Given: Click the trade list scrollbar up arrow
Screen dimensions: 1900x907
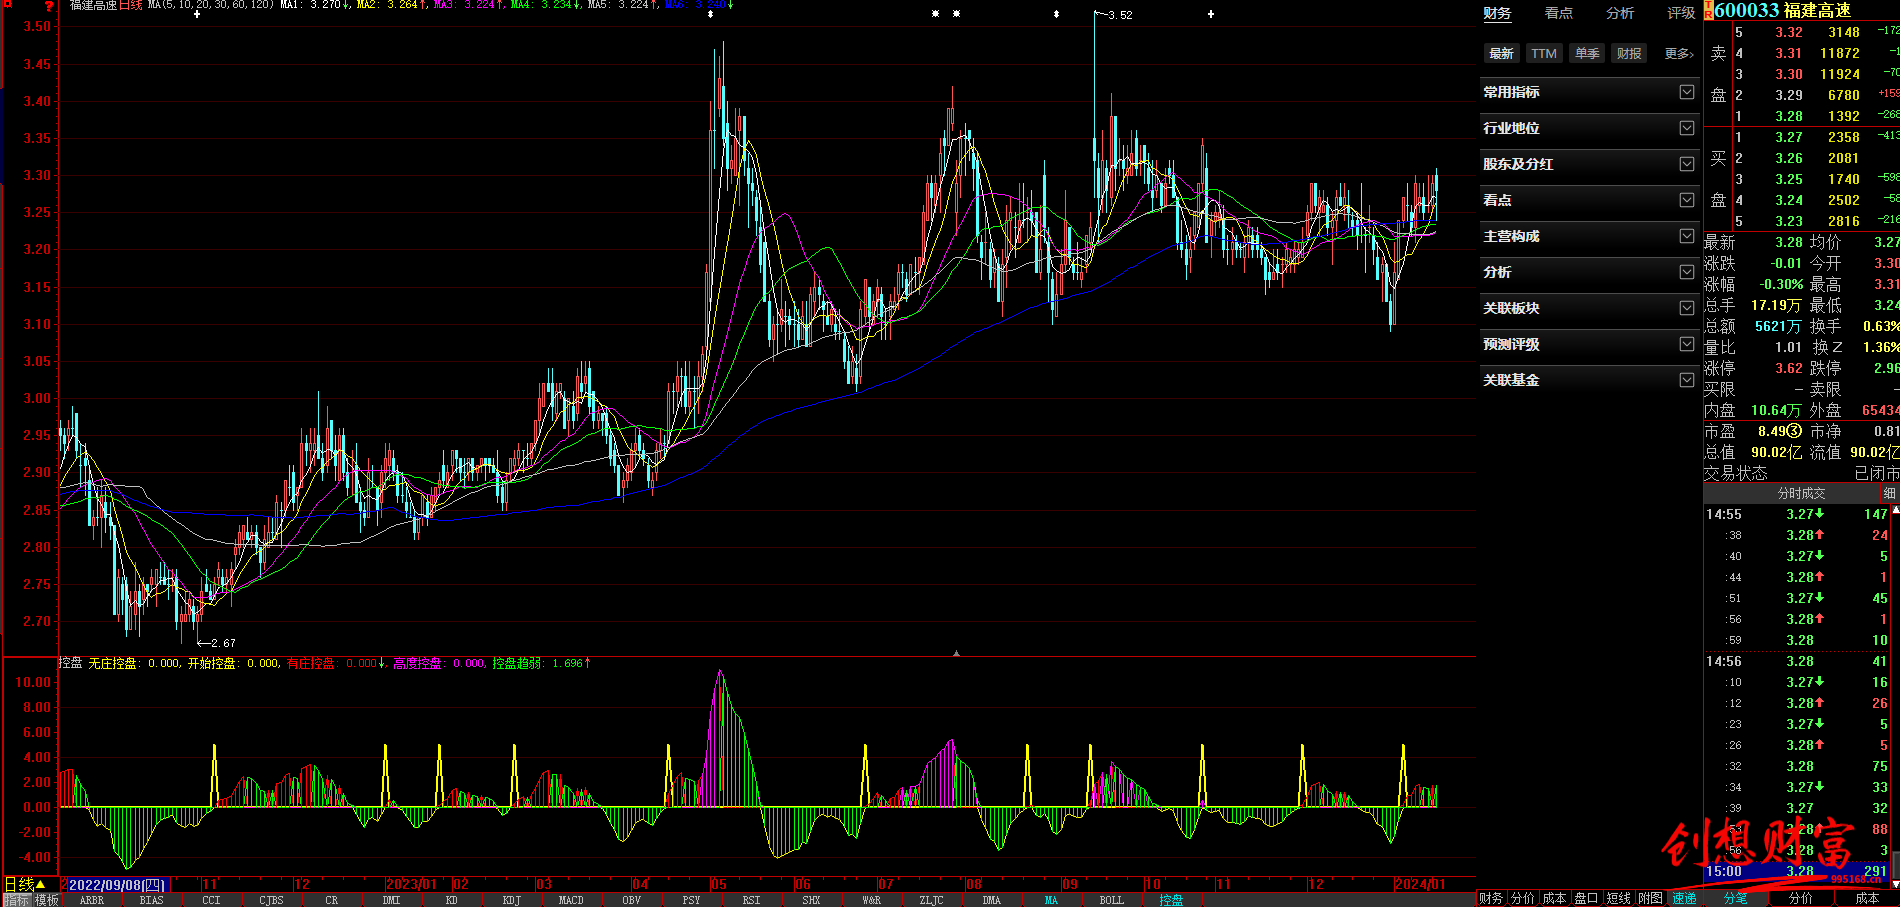Looking at the screenshot, I should [1895, 511].
